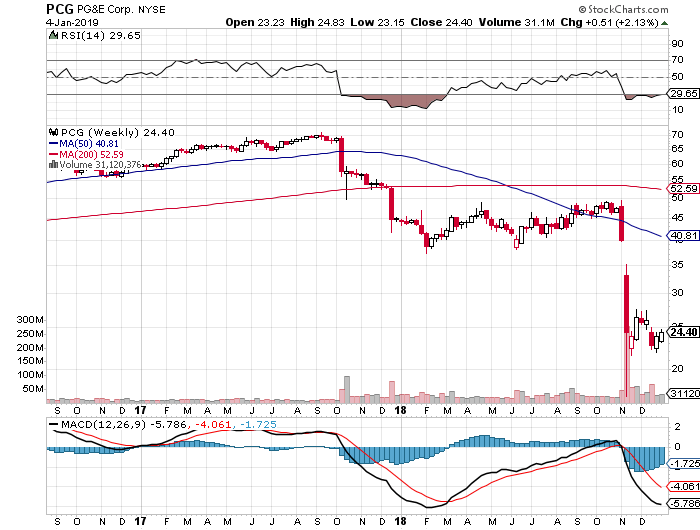
Task: Click the blue -1.725 histogram value in MACD legend
Action: (258, 424)
